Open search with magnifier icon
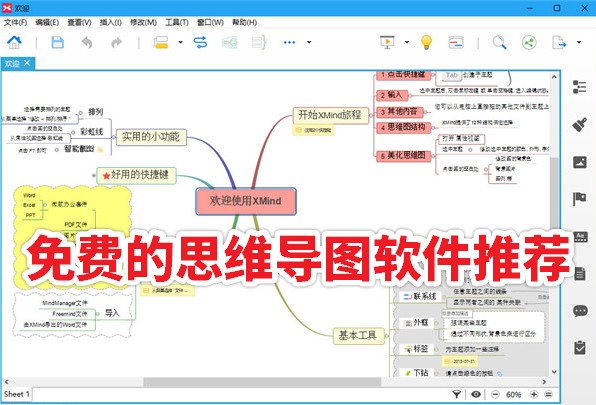Viewport: 596px width, 405px height. point(499,42)
